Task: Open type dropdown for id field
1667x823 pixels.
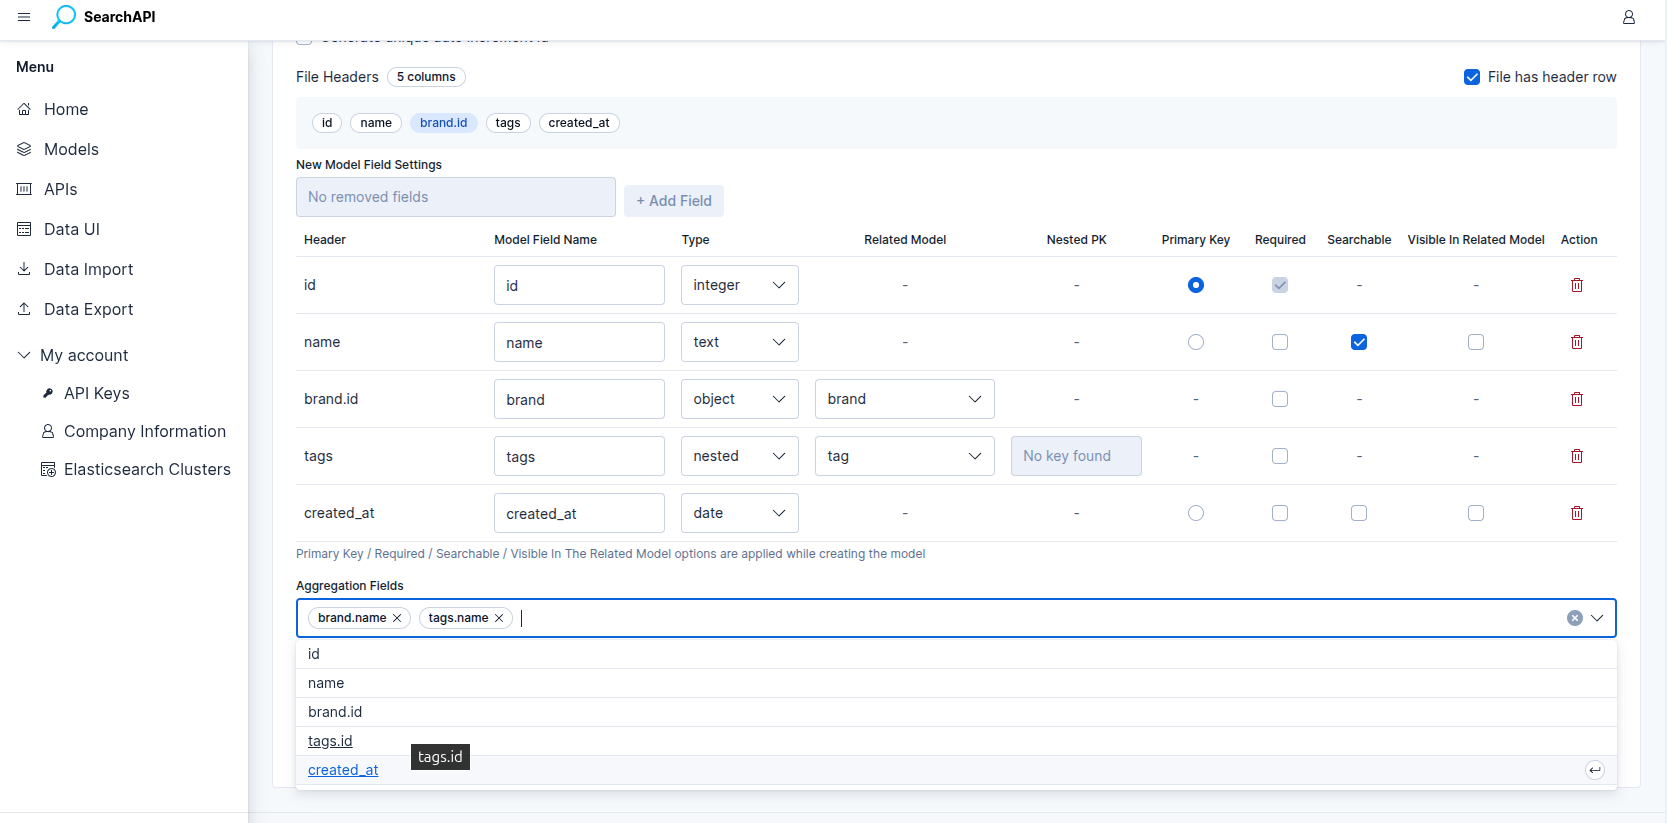Action: [x=740, y=285]
